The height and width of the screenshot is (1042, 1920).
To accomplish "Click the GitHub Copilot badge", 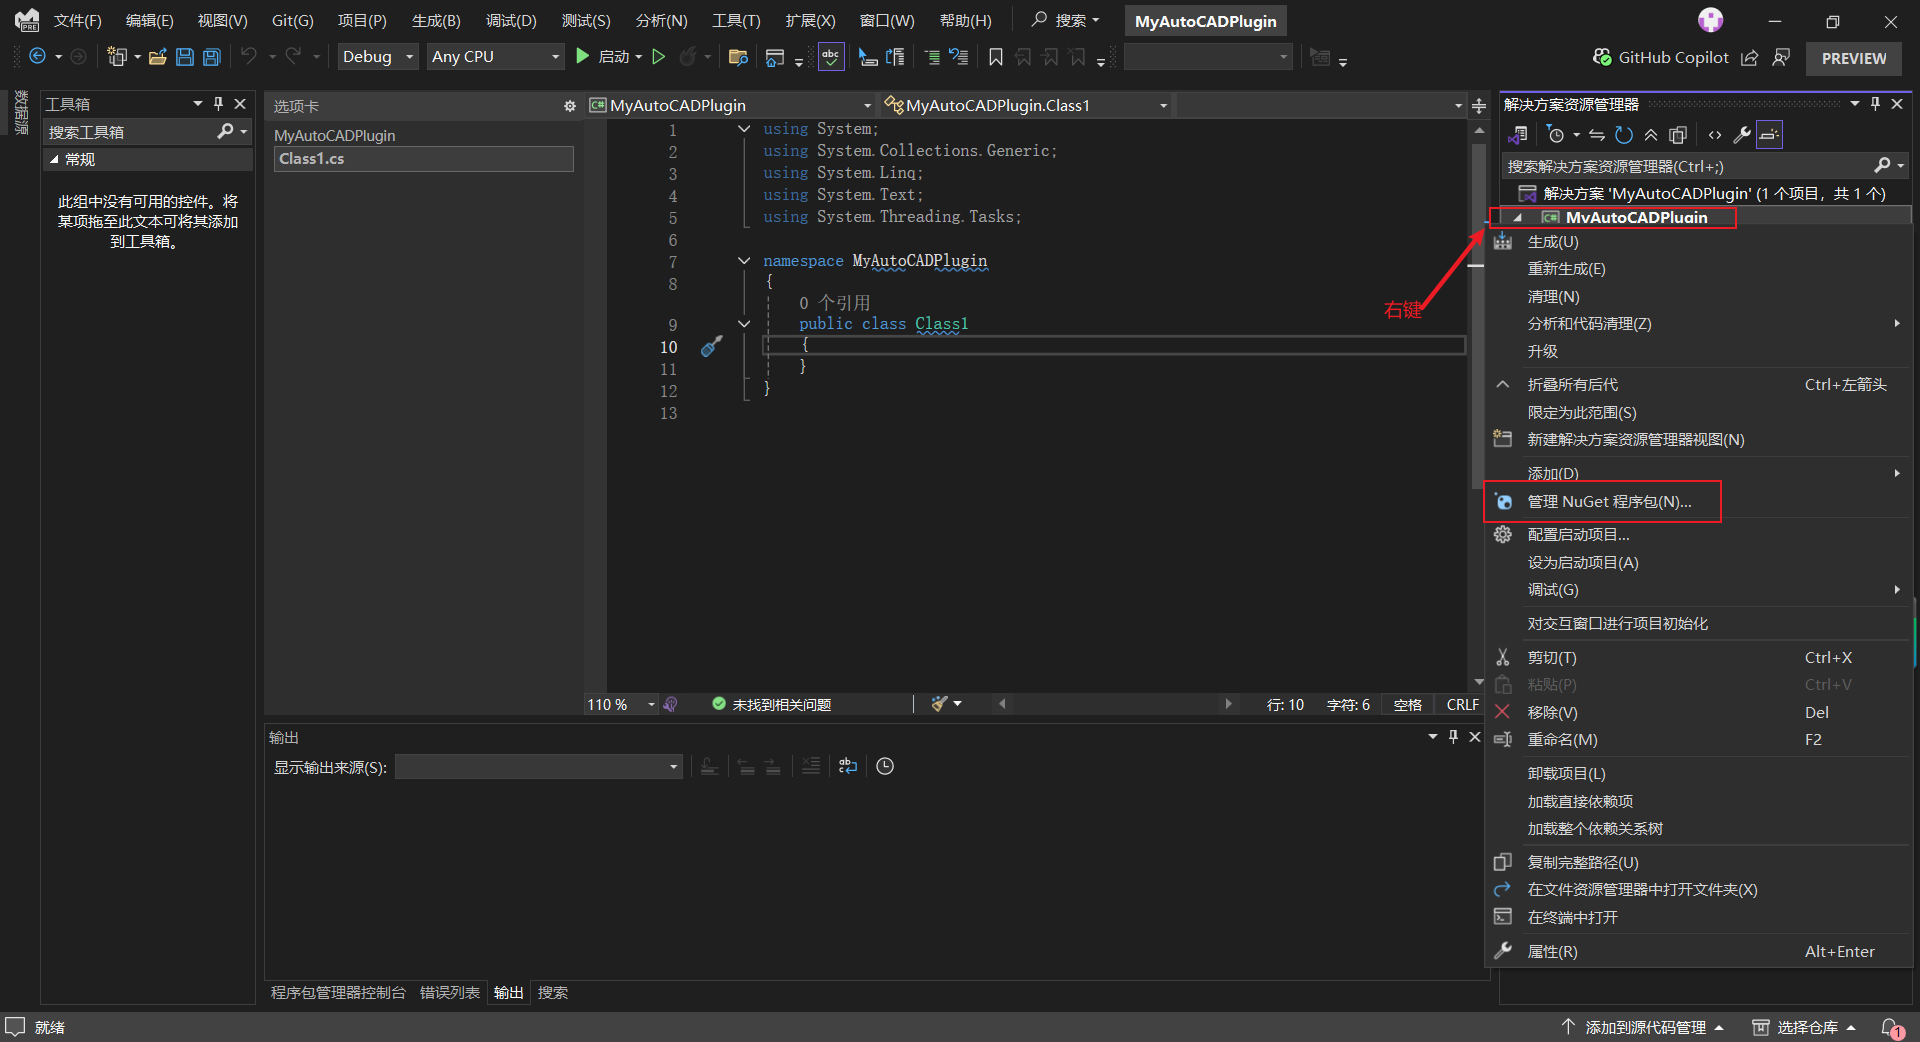I will coord(1660,57).
